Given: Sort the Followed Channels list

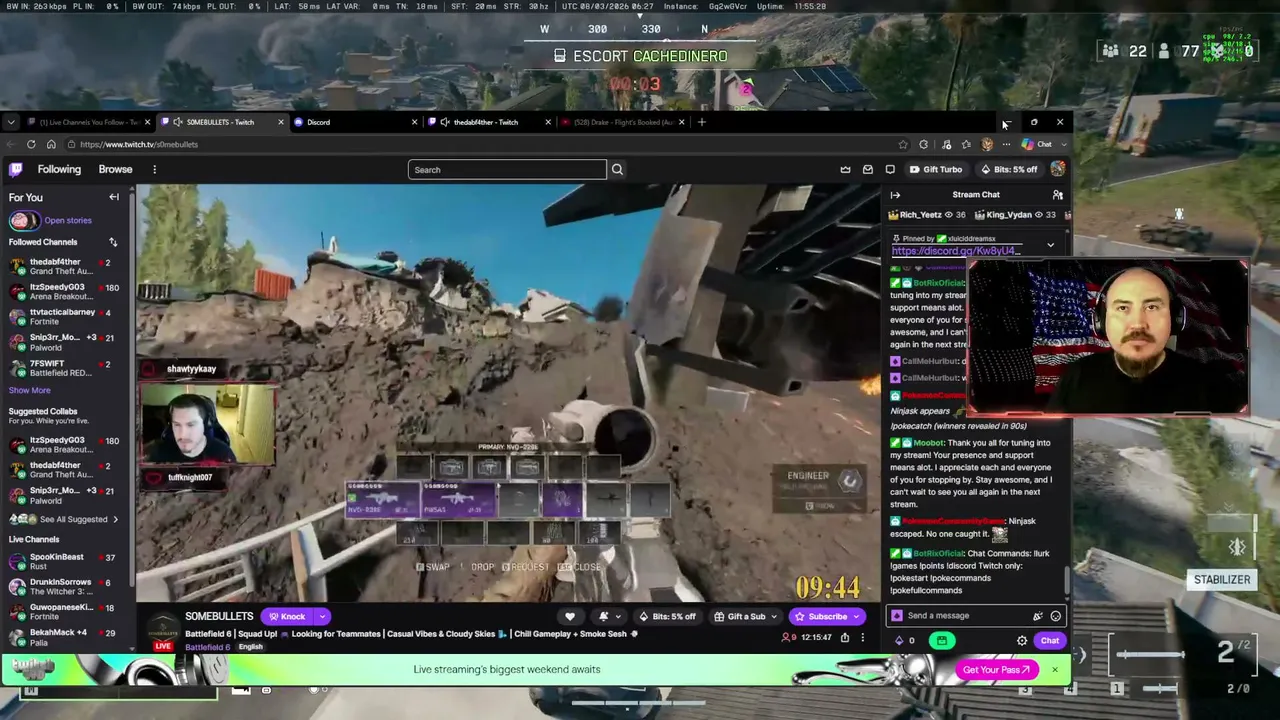Looking at the screenshot, I should tap(113, 242).
